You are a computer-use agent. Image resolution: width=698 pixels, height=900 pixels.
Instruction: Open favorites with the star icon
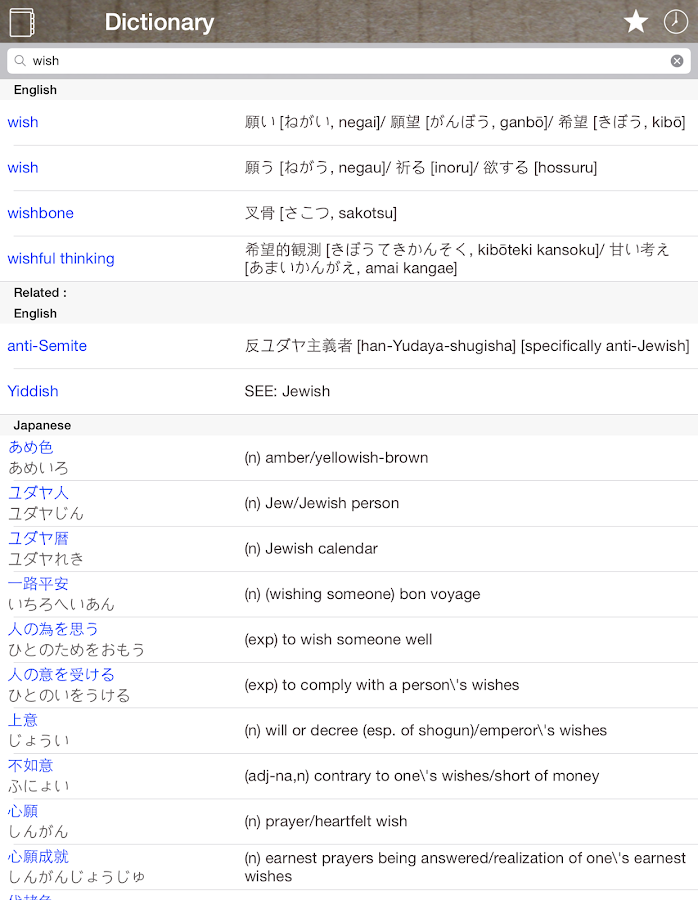pos(635,22)
